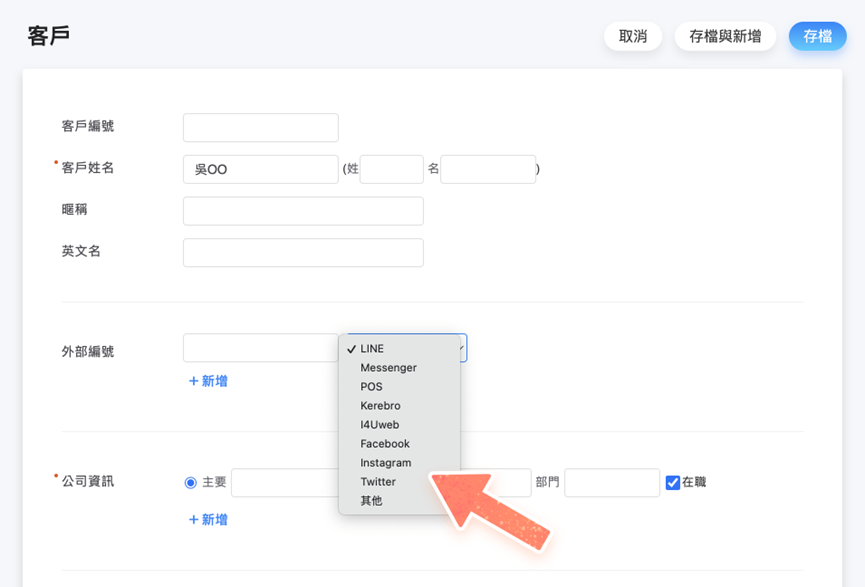The width and height of the screenshot is (865, 587).
Task: Click 新增 link under 公司資訊
Action: (x=208, y=520)
